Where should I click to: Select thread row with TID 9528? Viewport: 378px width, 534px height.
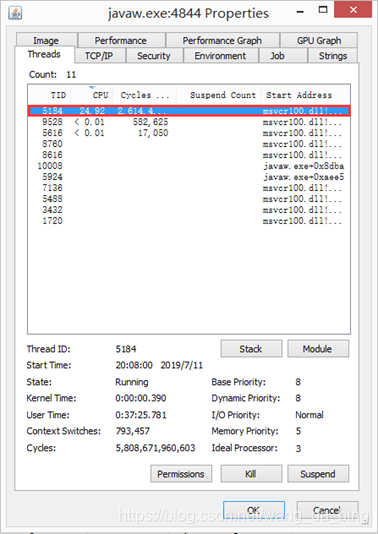[x=189, y=122]
